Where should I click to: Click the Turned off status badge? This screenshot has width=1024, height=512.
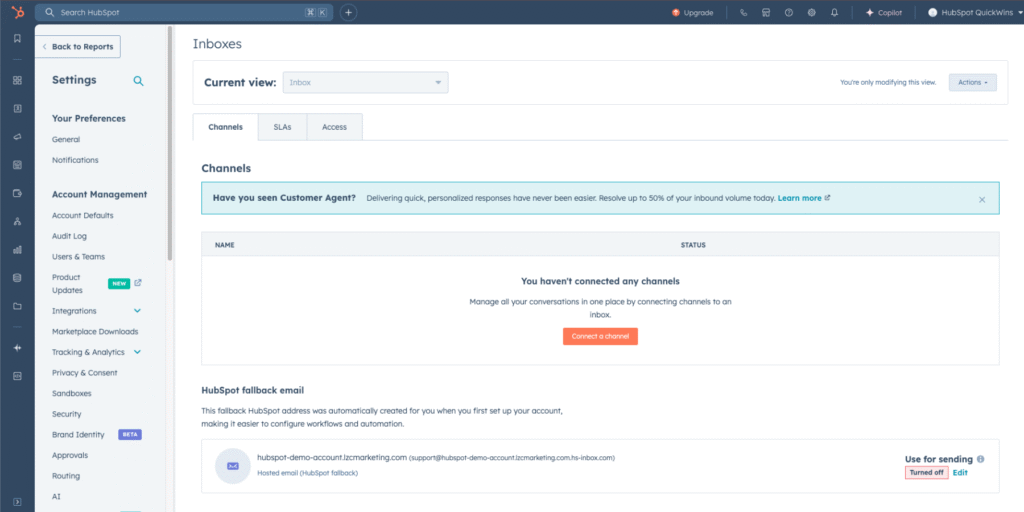coord(927,473)
